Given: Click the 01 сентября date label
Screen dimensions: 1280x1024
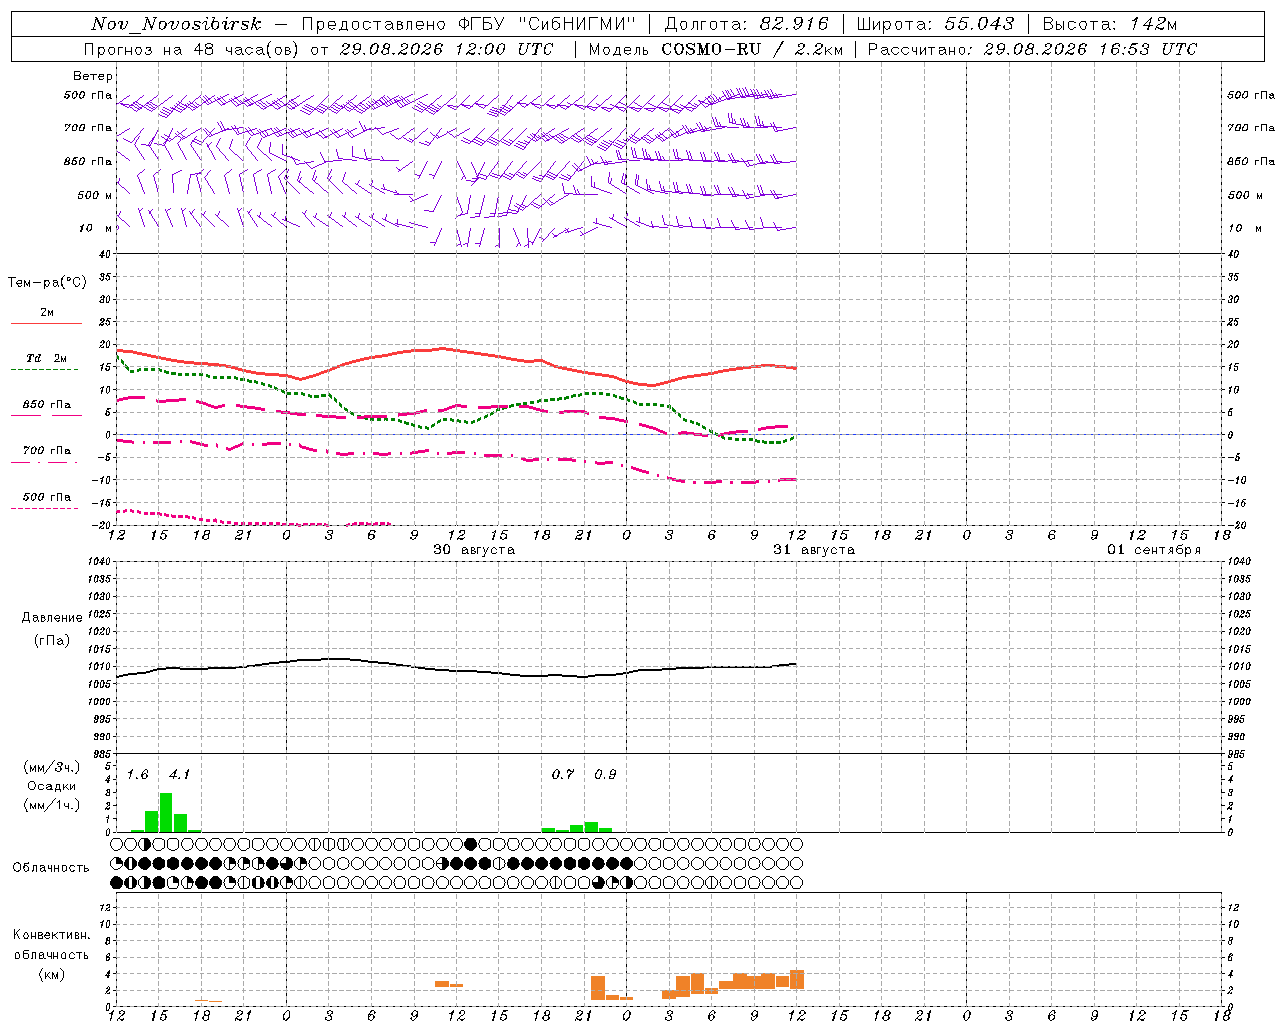Looking at the screenshot, I should coord(1154,549).
